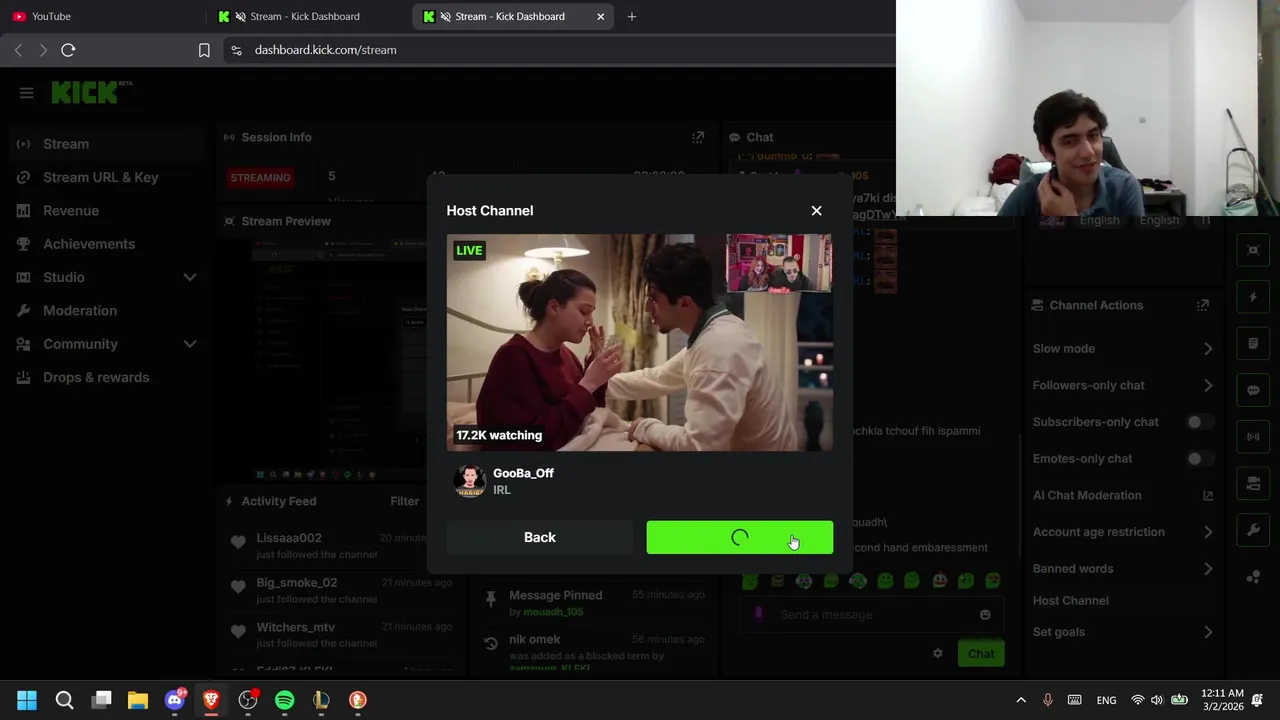The width and height of the screenshot is (1280, 720).
Task: Open Achievements in sidebar
Action: 88,244
